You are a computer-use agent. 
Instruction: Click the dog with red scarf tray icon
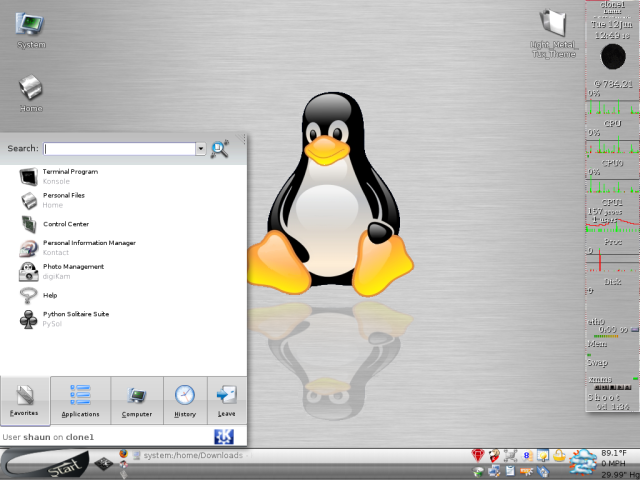point(494,455)
